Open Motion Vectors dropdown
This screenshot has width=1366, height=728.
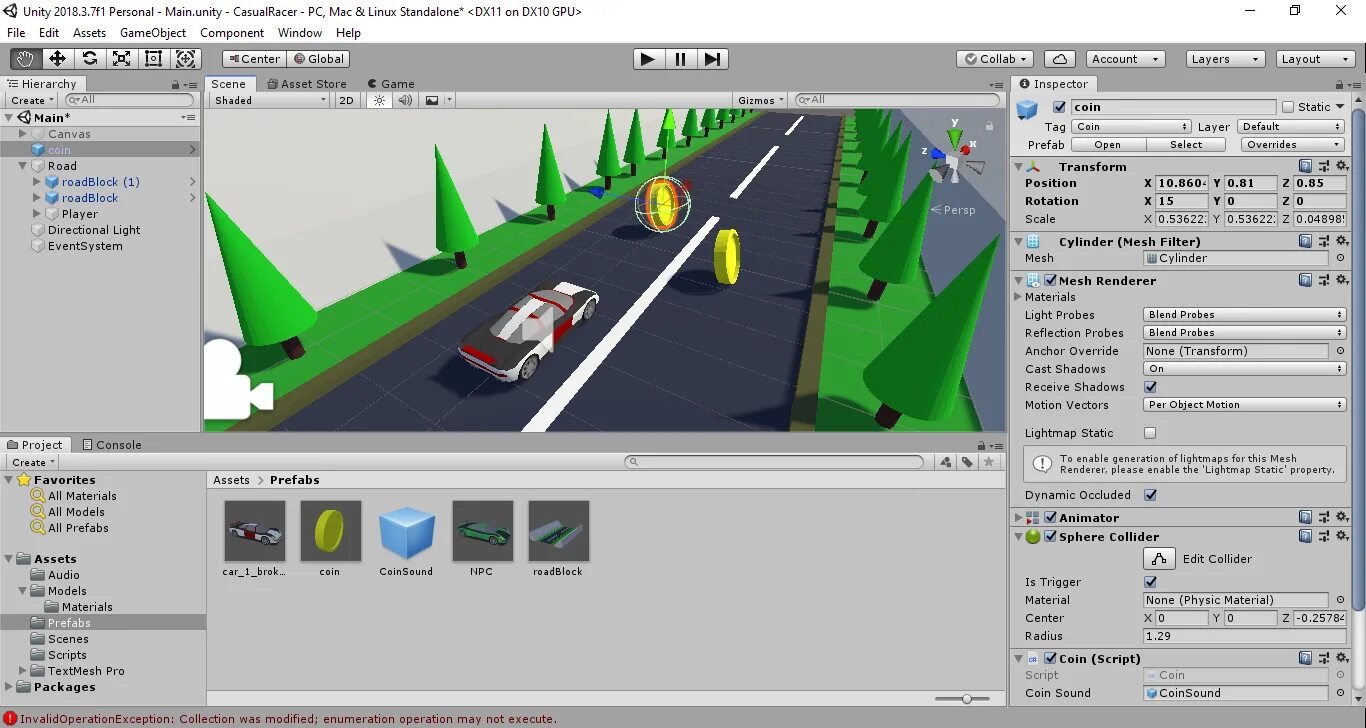tap(1245, 405)
